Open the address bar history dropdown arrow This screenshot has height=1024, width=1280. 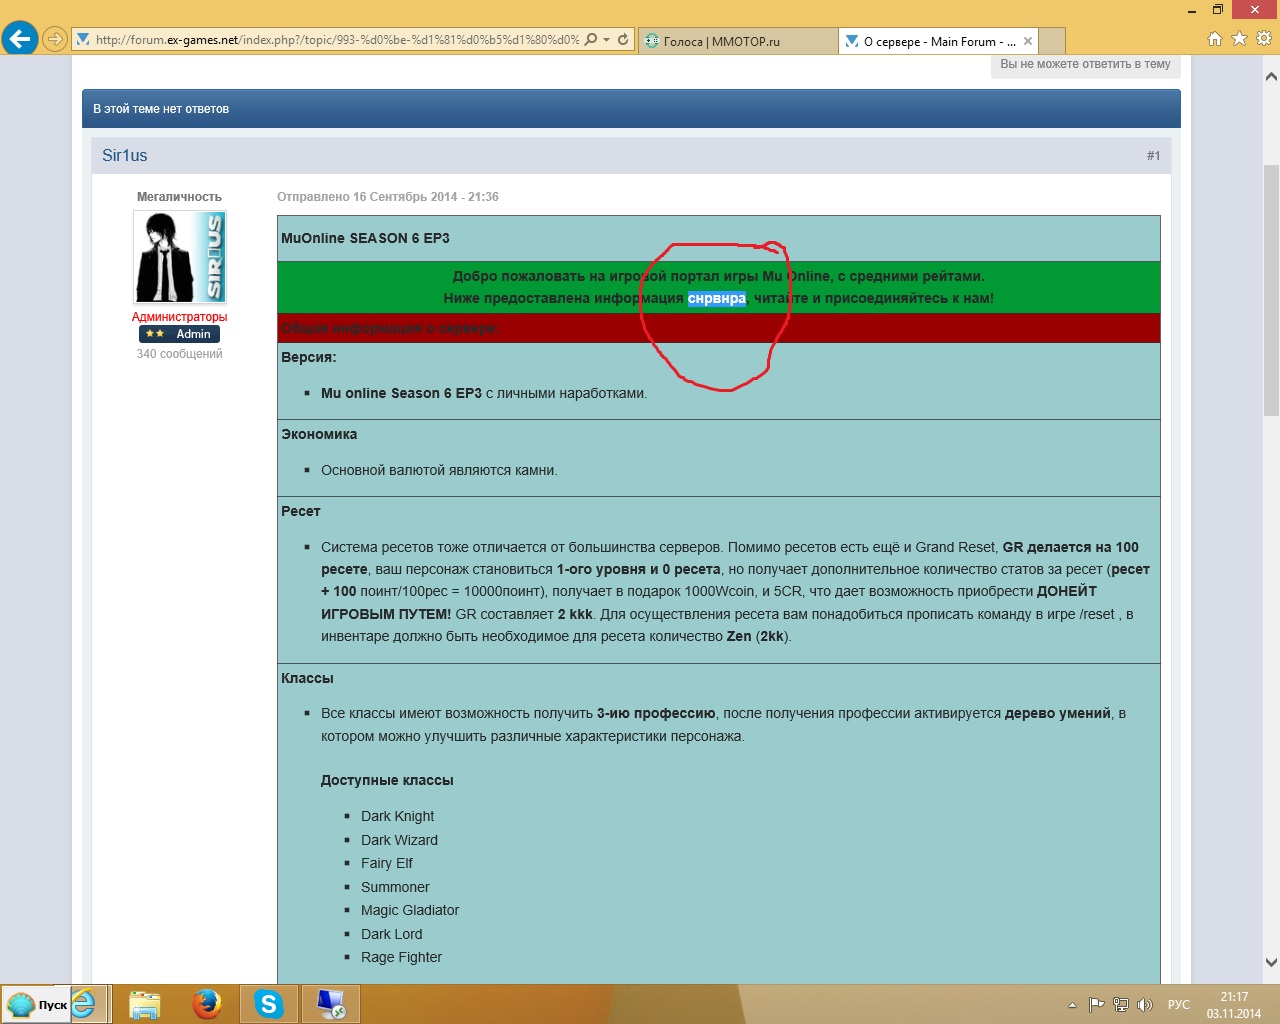pos(606,40)
